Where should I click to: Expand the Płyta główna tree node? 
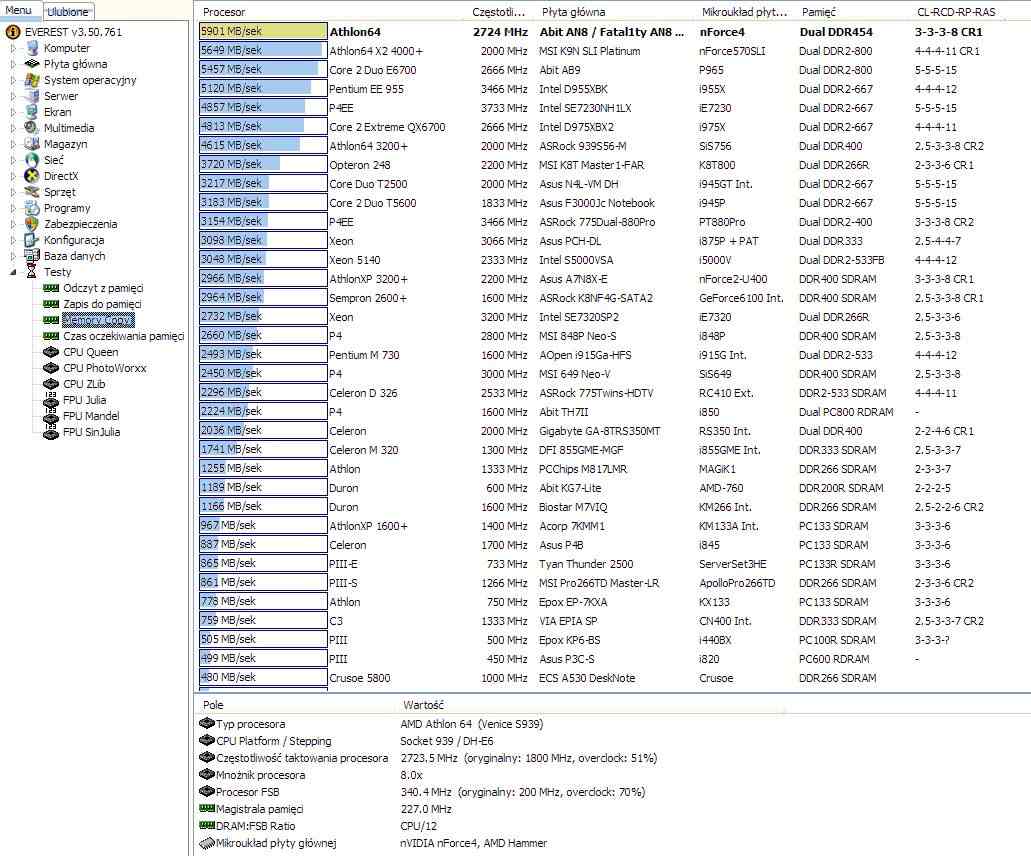pyautogui.click(x=13, y=64)
